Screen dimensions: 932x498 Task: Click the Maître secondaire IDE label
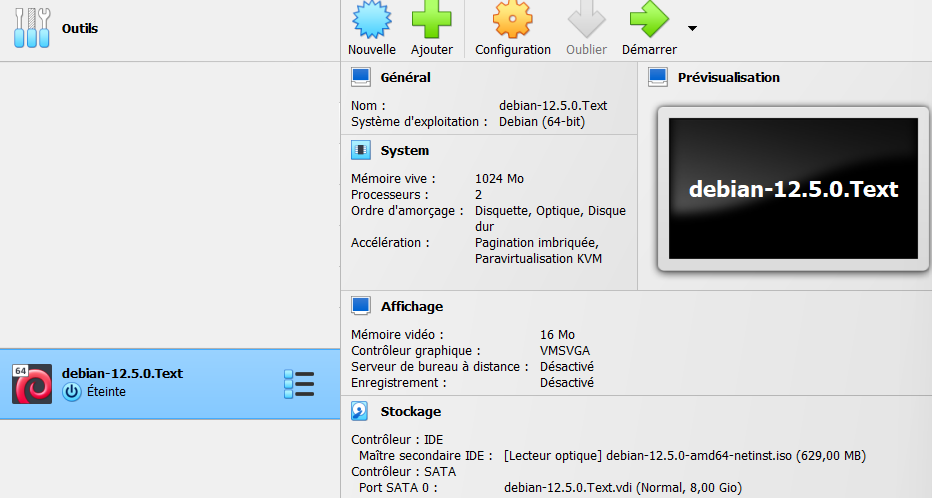click(x=426, y=456)
